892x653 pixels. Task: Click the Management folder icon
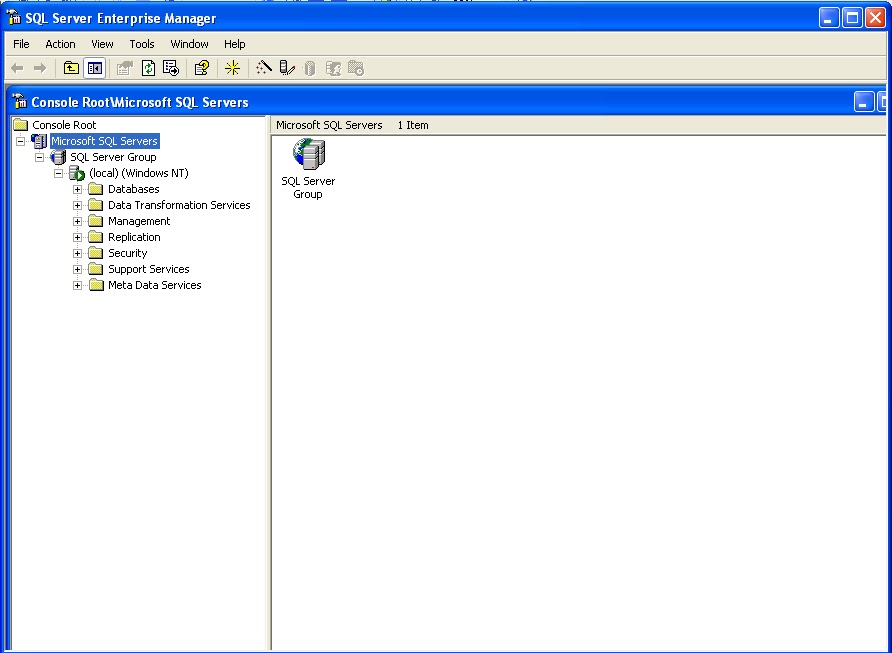tap(96, 221)
